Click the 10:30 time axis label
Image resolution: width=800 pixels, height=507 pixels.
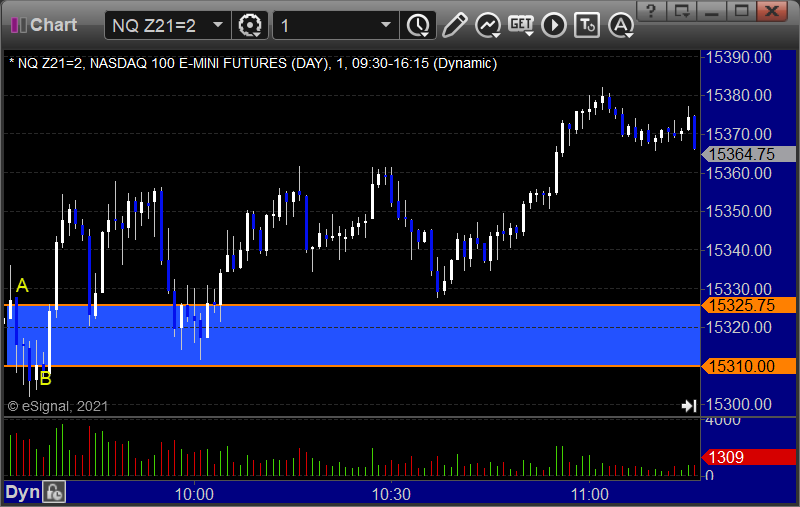pos(391,494)
